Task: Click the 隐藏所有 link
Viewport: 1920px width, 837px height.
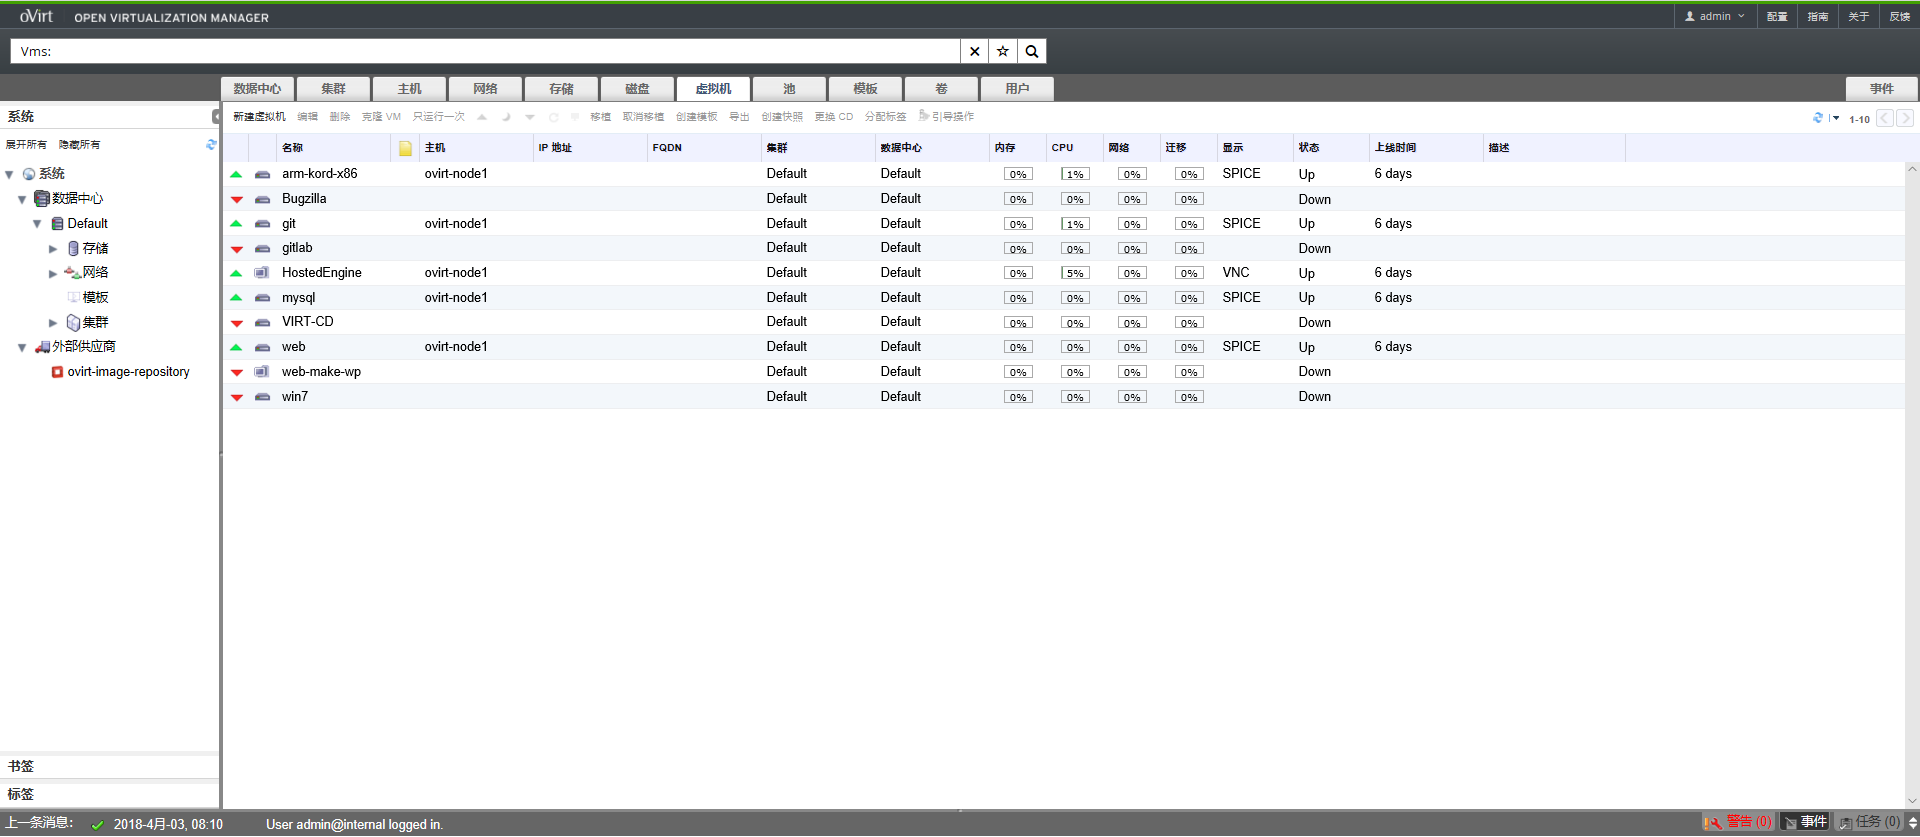Action: tap(79, 145)
